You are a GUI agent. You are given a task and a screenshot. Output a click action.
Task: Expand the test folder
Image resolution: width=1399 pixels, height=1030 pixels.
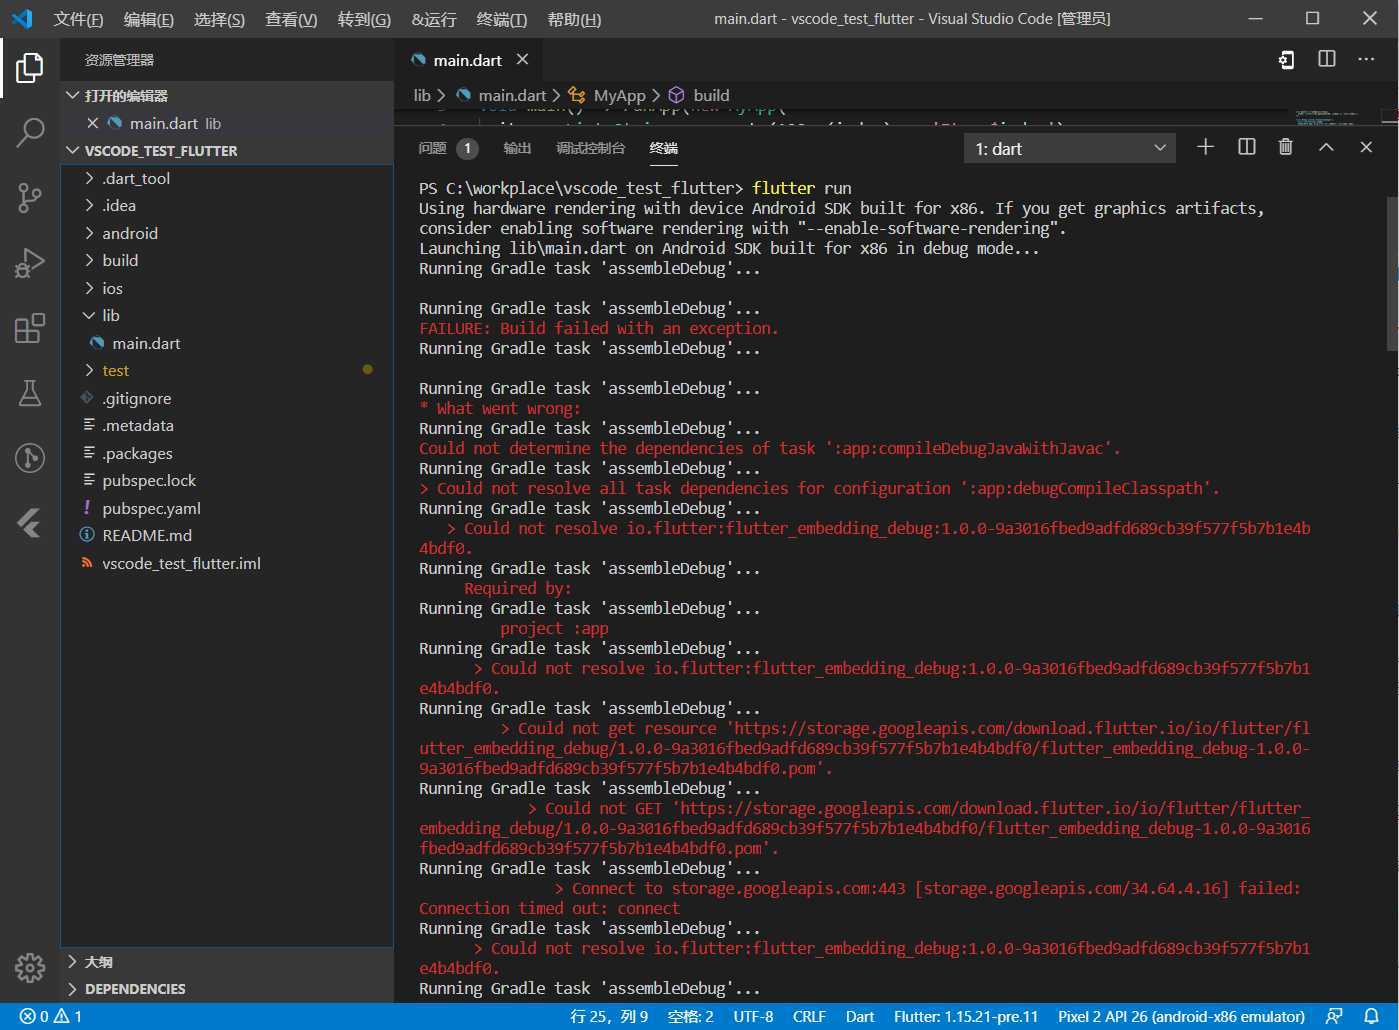tap(89, 370)
